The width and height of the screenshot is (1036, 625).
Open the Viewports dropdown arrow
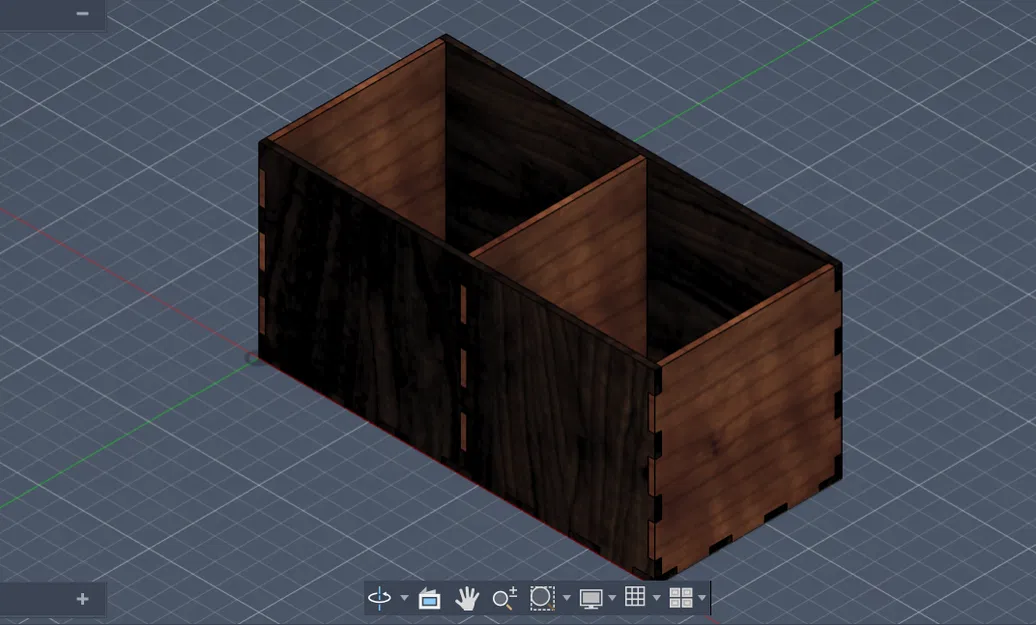click(702, 598)
